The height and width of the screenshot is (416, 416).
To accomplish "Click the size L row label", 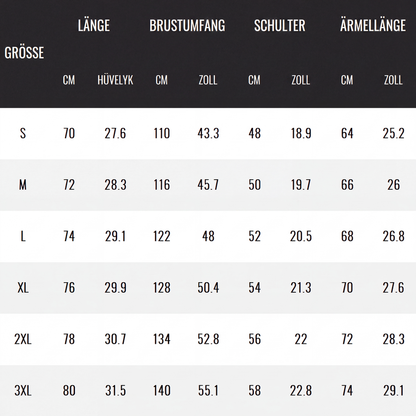I will [x=23, y=236].
